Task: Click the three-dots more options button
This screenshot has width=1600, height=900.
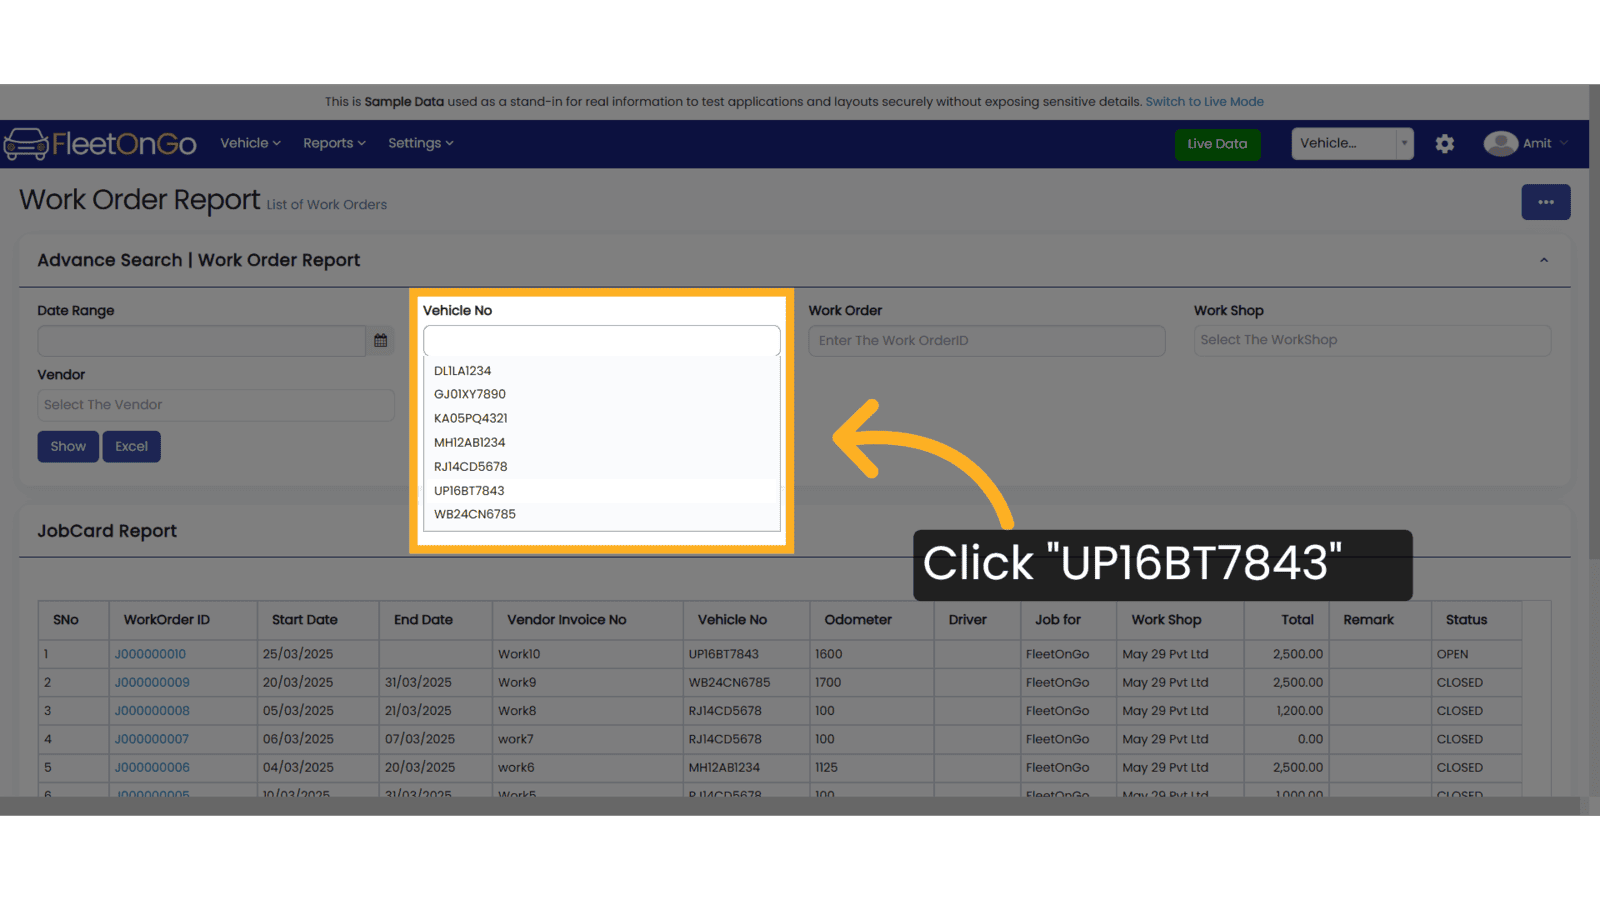Action: tap(1546, 202)
